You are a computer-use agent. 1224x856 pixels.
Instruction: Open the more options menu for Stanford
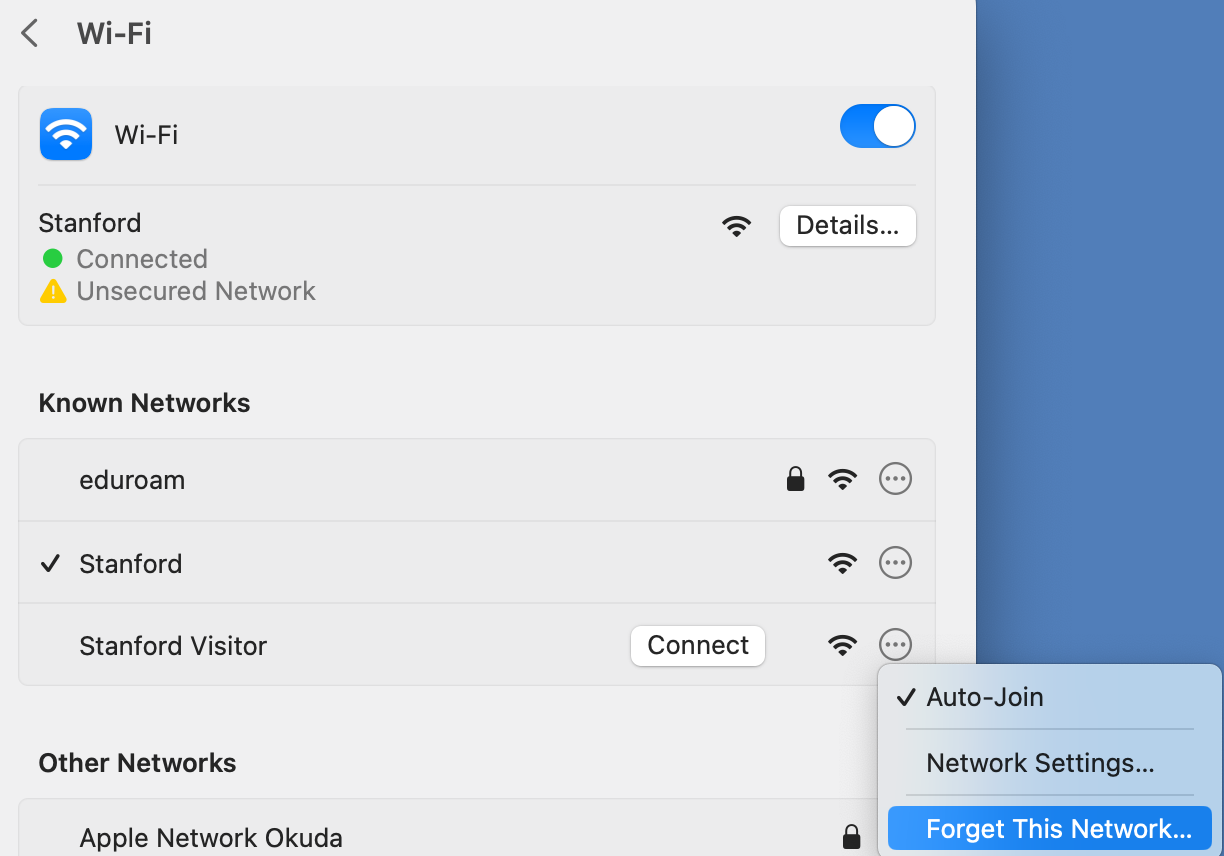click(x=894, y=564)
